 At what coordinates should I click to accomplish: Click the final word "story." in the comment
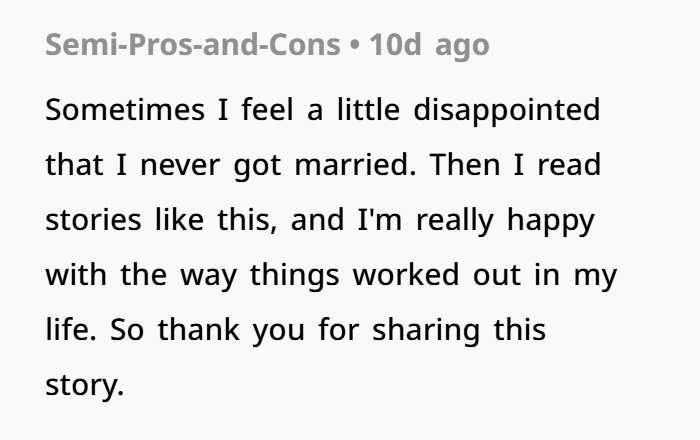click(x=85, y=384)
